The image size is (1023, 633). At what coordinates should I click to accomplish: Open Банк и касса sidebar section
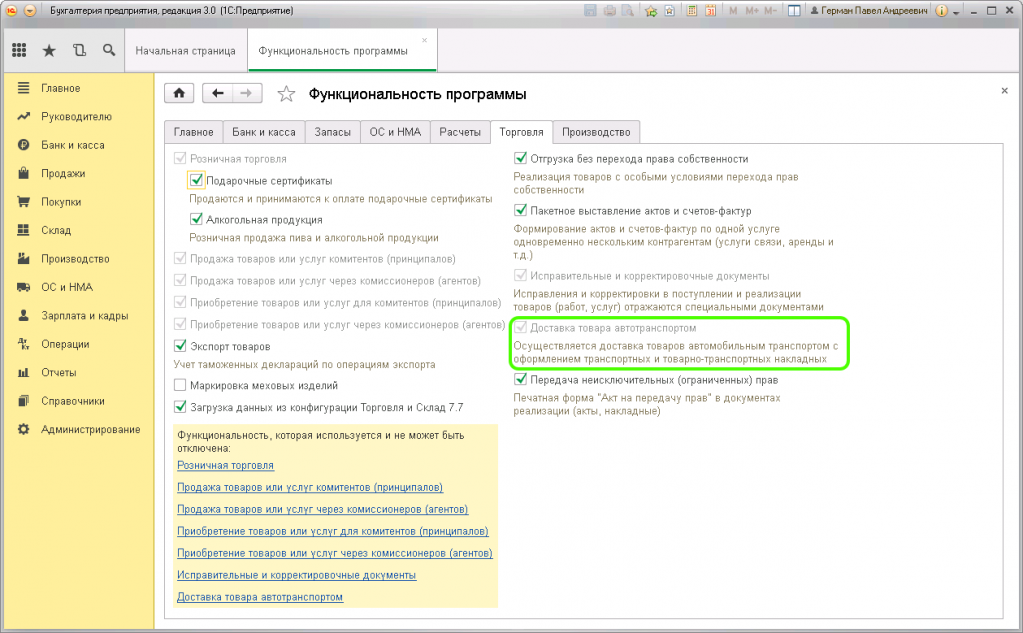[72, 145]
